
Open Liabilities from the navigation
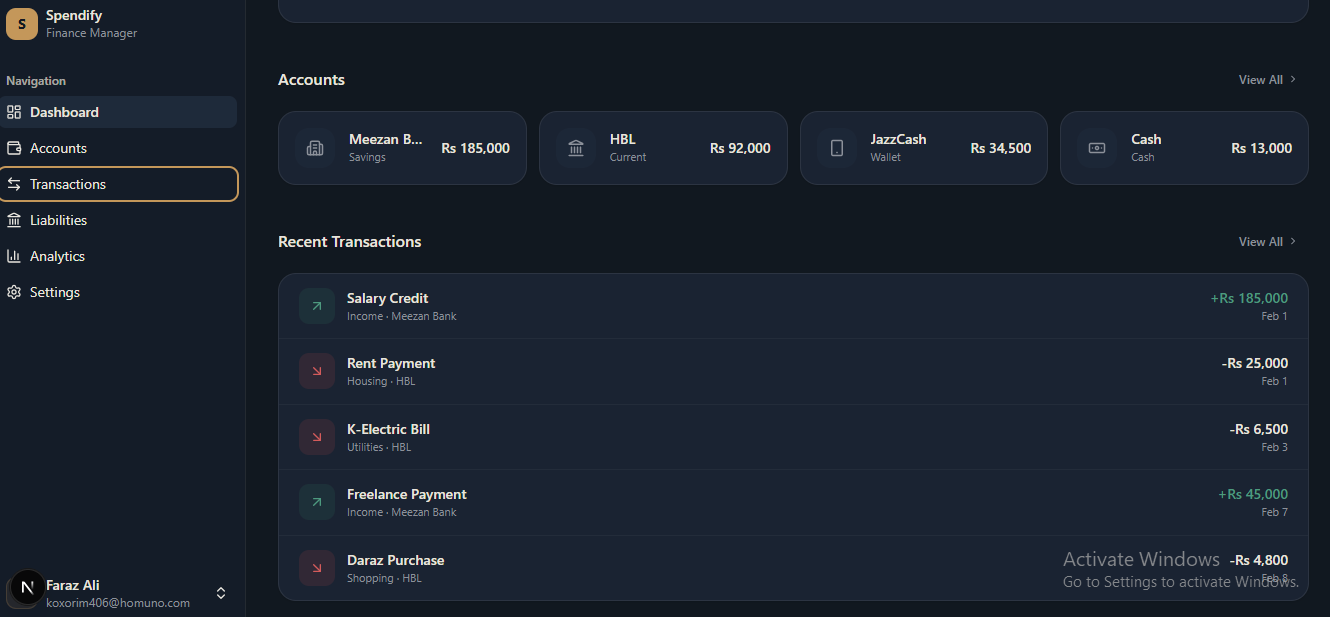pyautogui.click(x=58, y=220)
